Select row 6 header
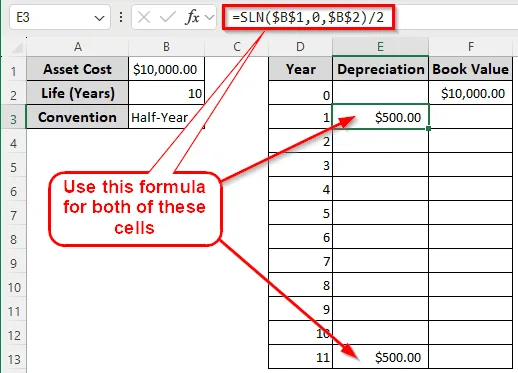Image resolution: width=518 pixels, height=373 pixels. (13, 189)
